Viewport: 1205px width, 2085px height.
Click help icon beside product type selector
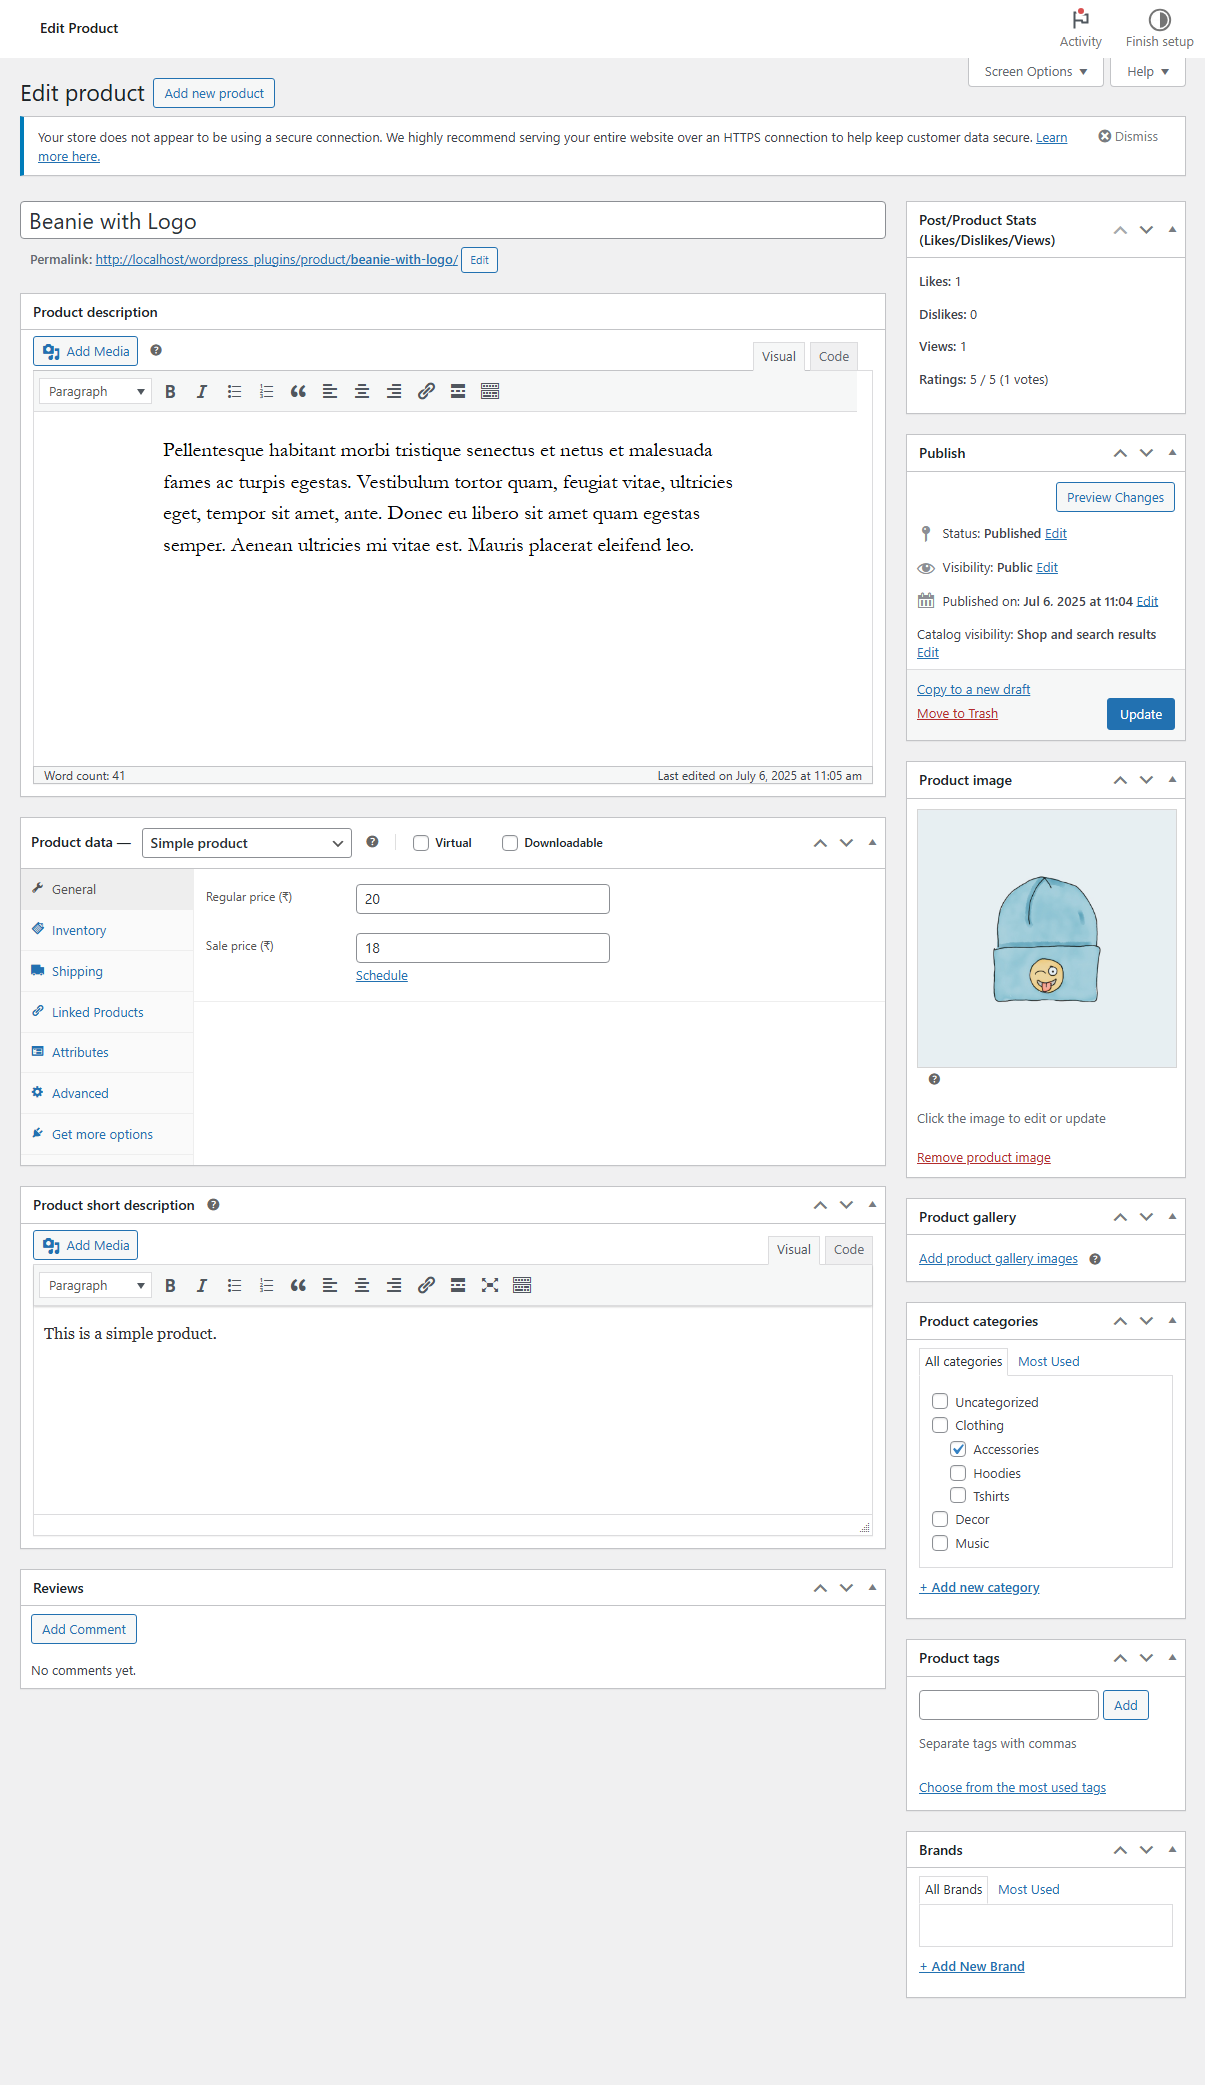[x=372, y=842]
